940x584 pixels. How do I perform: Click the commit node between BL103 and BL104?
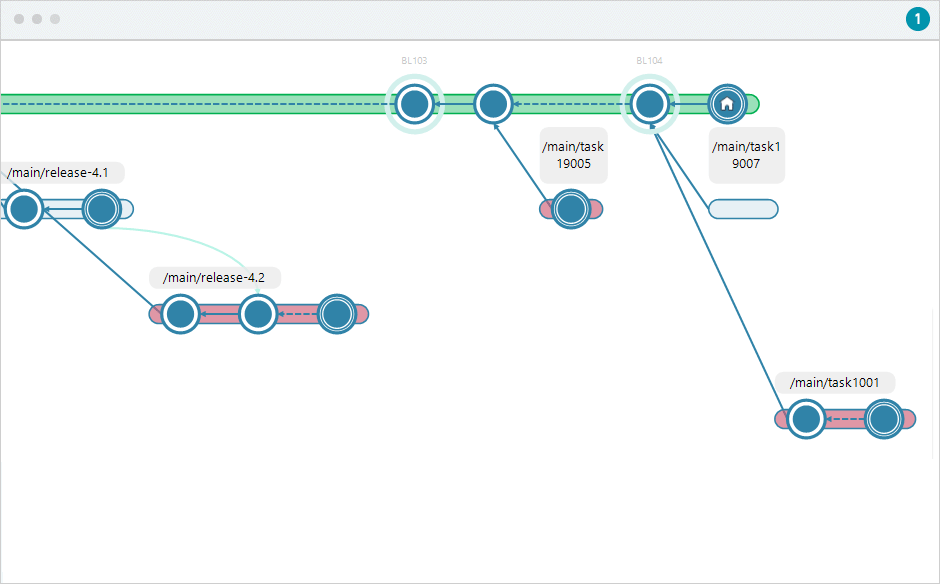(x=493, y=103)
